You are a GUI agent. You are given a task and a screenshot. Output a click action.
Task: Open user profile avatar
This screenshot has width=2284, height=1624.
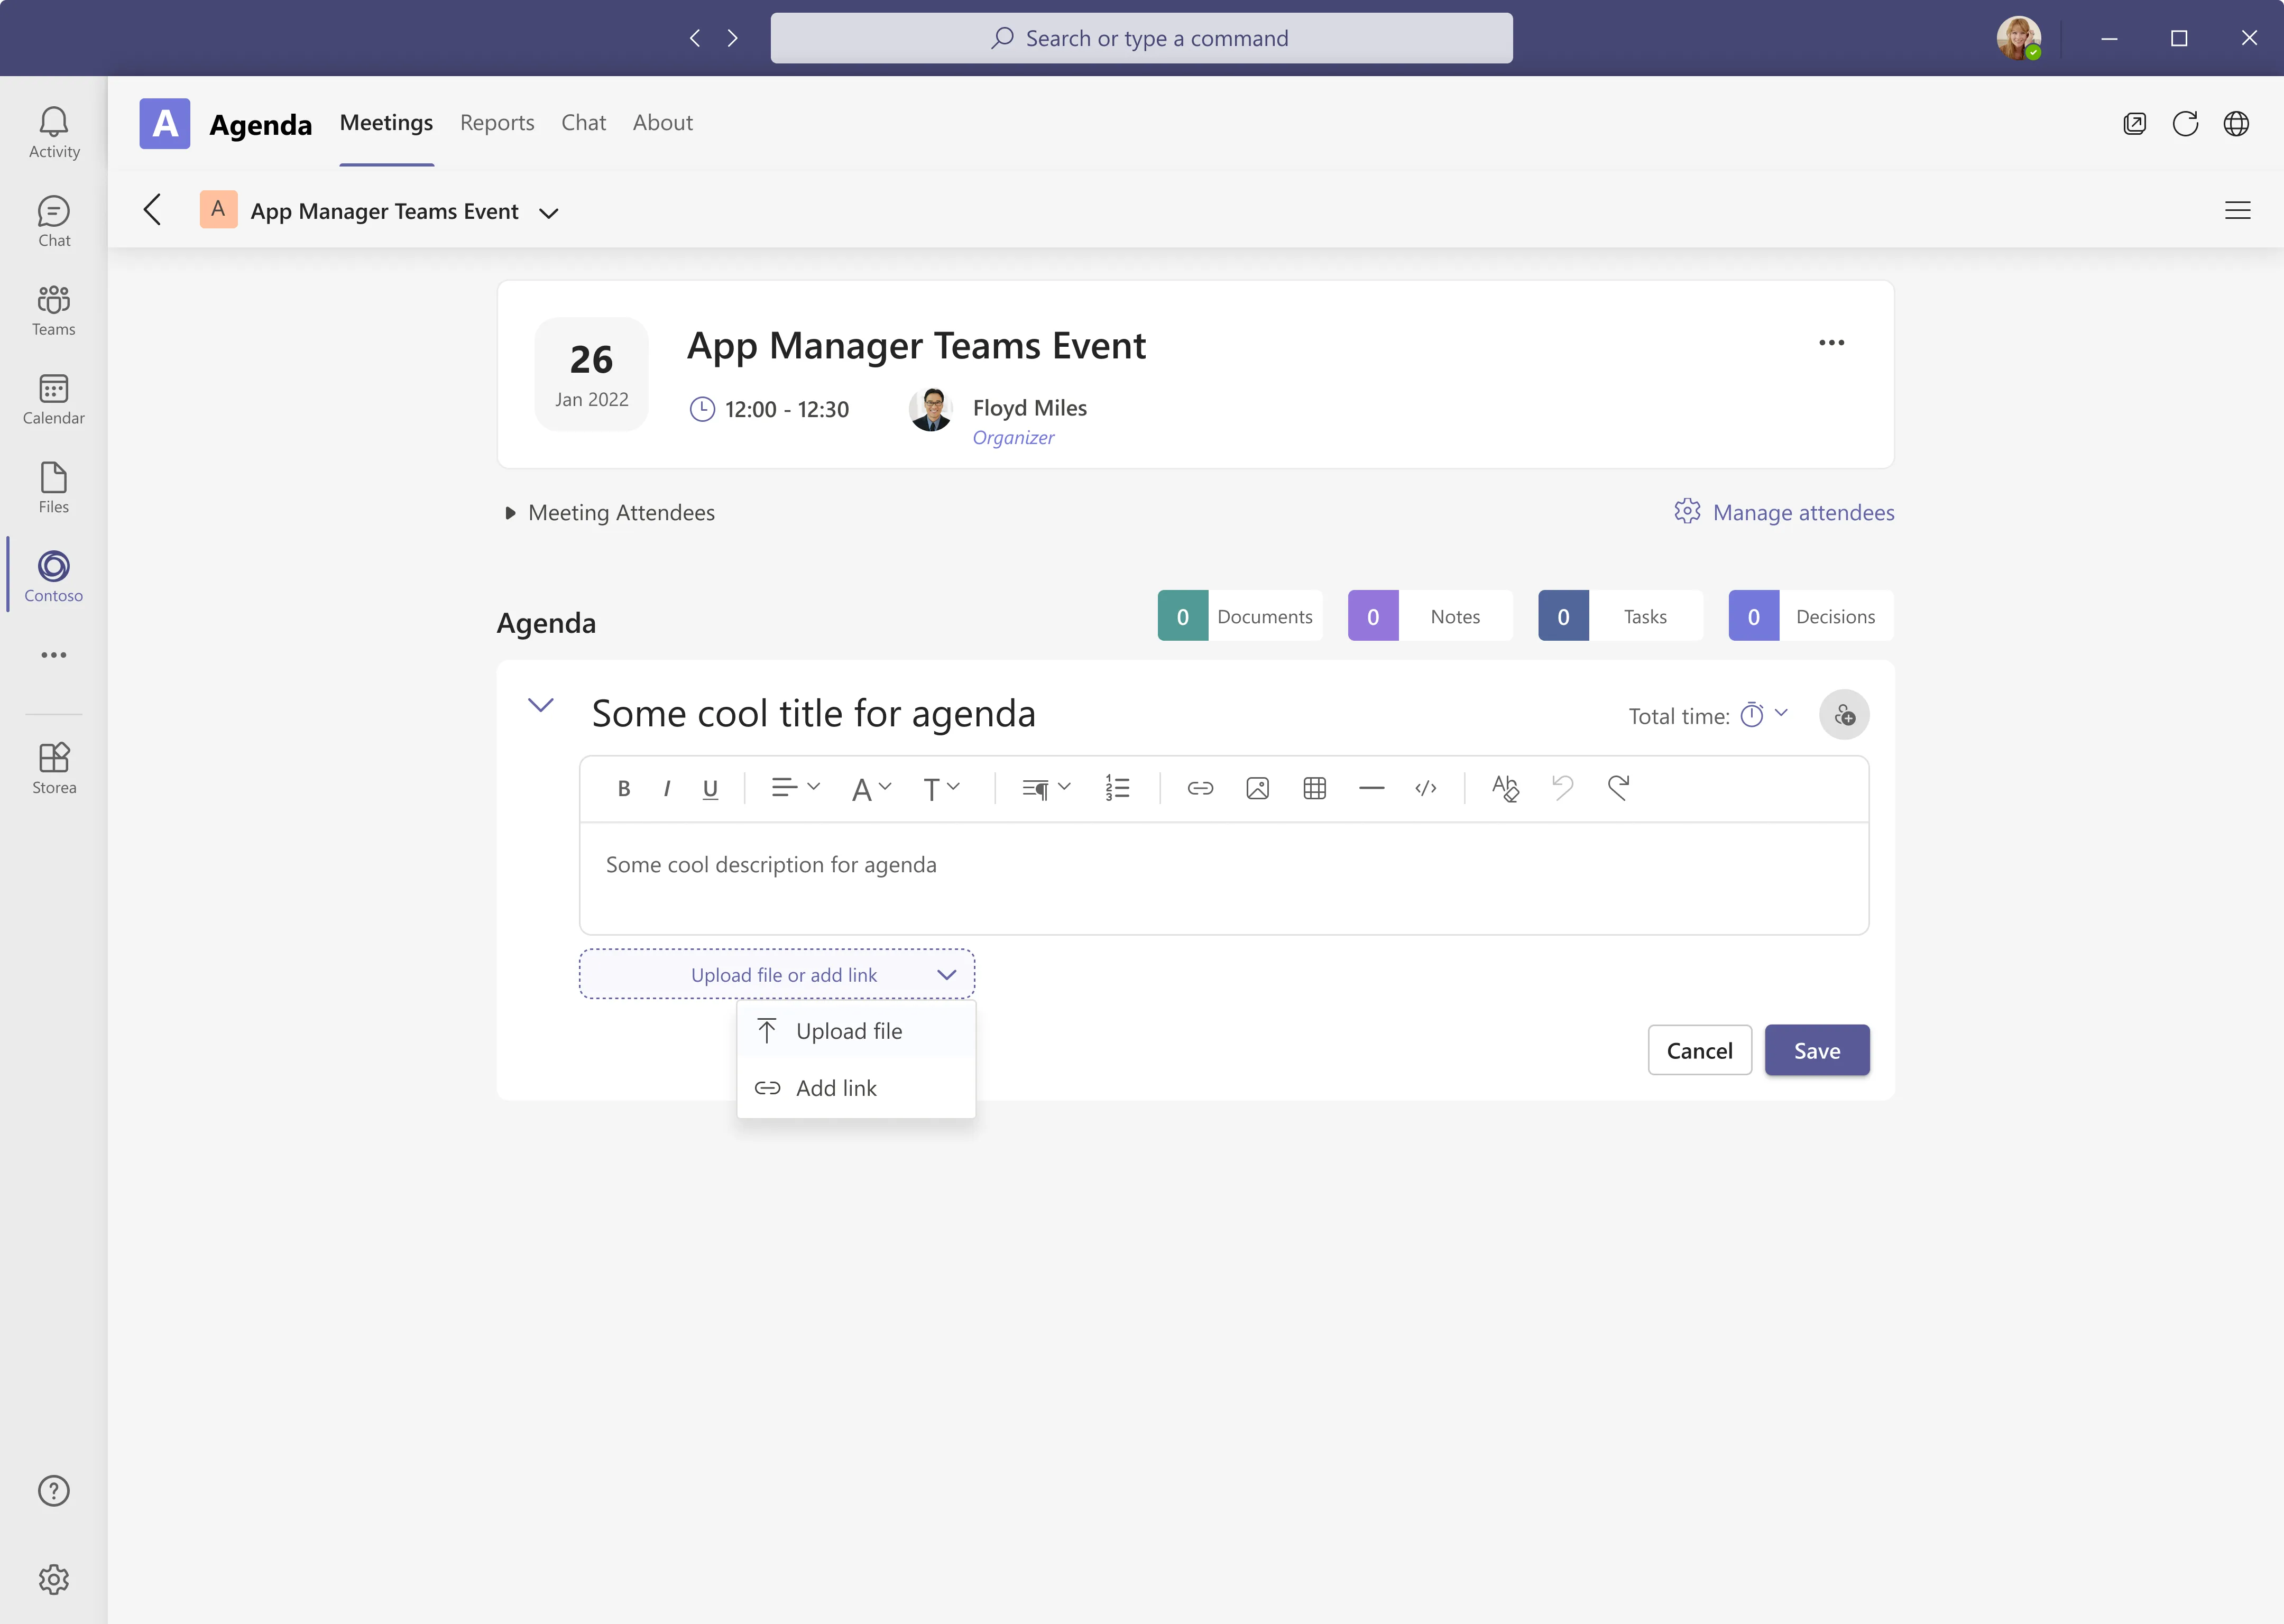point(2018,38)
